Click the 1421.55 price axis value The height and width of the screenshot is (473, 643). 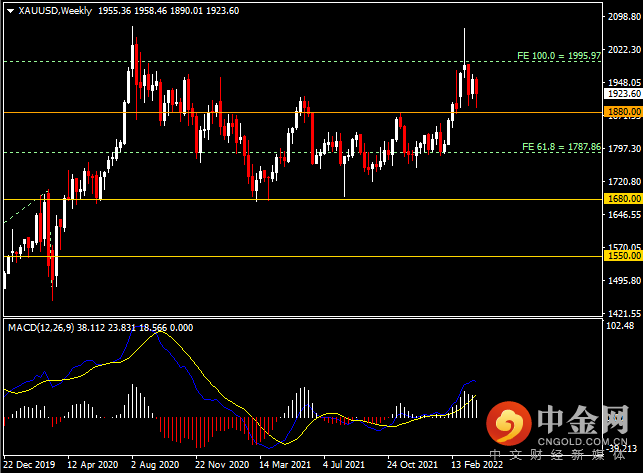tap(624, 313)
